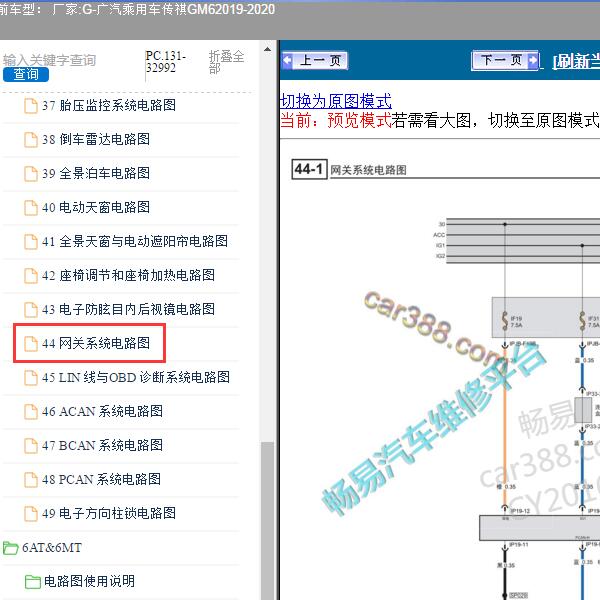Image resolution: width=600 pixels, height=600 pixels.
Task: Click the right arrow icon on 下一页
Action: pyautogui.click(x=532, y=60)
